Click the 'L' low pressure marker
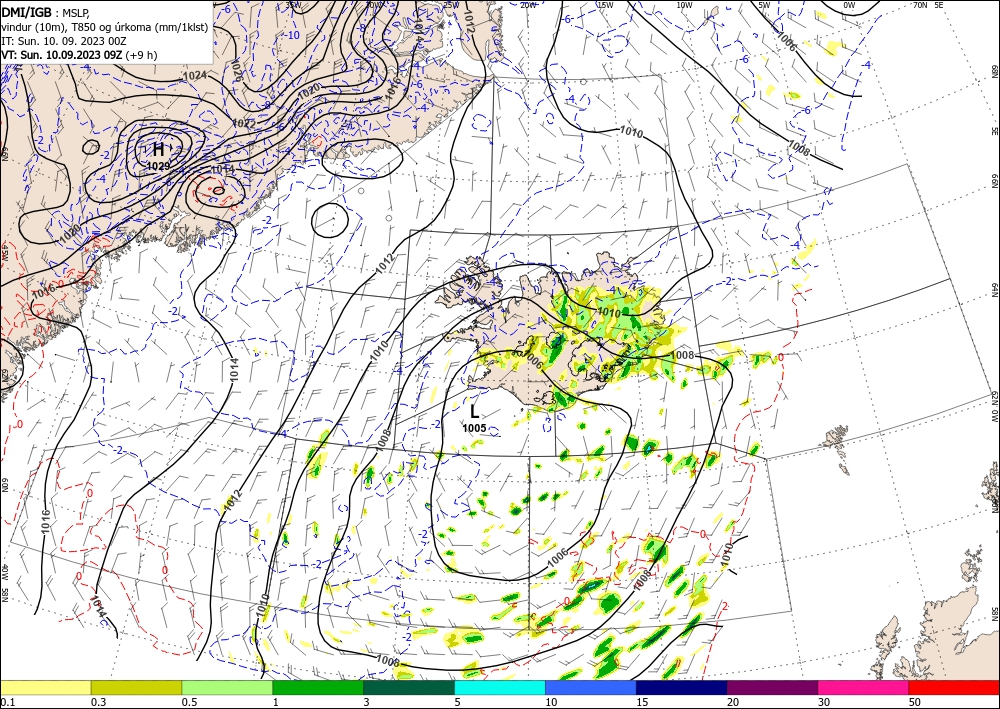This screenshot has height=709, width=1000. (x=474, y=411)
